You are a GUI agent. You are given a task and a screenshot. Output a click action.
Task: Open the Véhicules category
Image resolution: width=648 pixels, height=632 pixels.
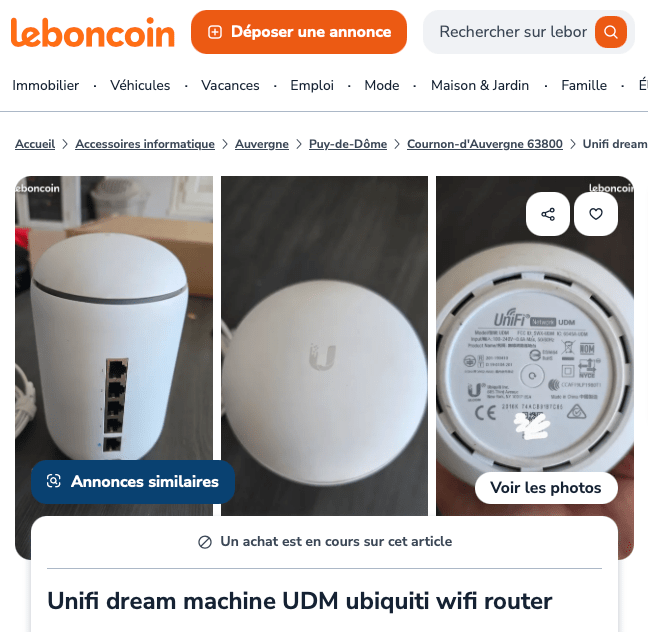[x=140, y=85]
